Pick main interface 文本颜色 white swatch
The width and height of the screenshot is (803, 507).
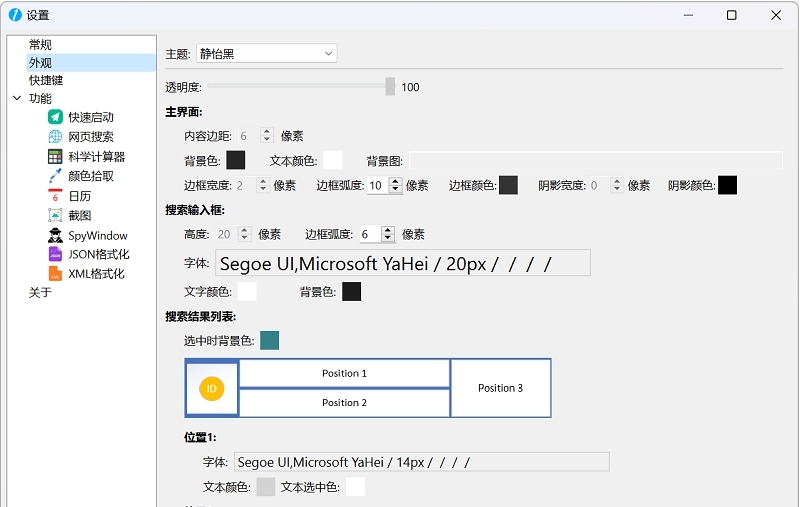pyautogui.click(x=332, y=160)
